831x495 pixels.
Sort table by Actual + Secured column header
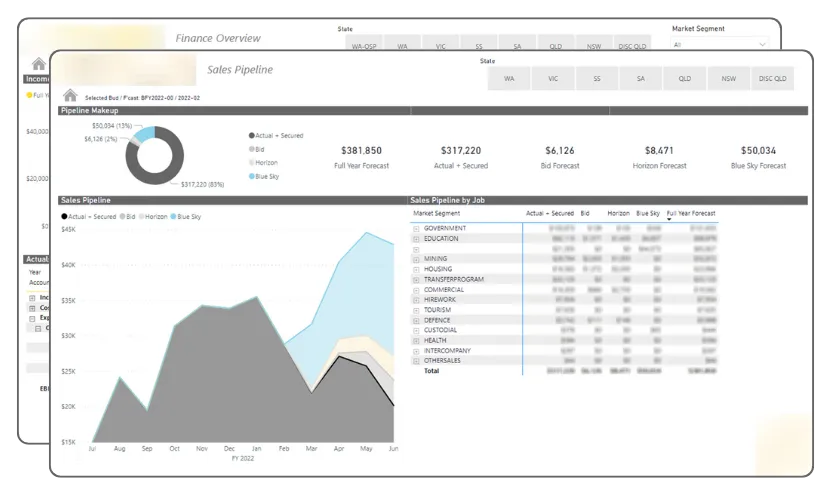point(550,213)
